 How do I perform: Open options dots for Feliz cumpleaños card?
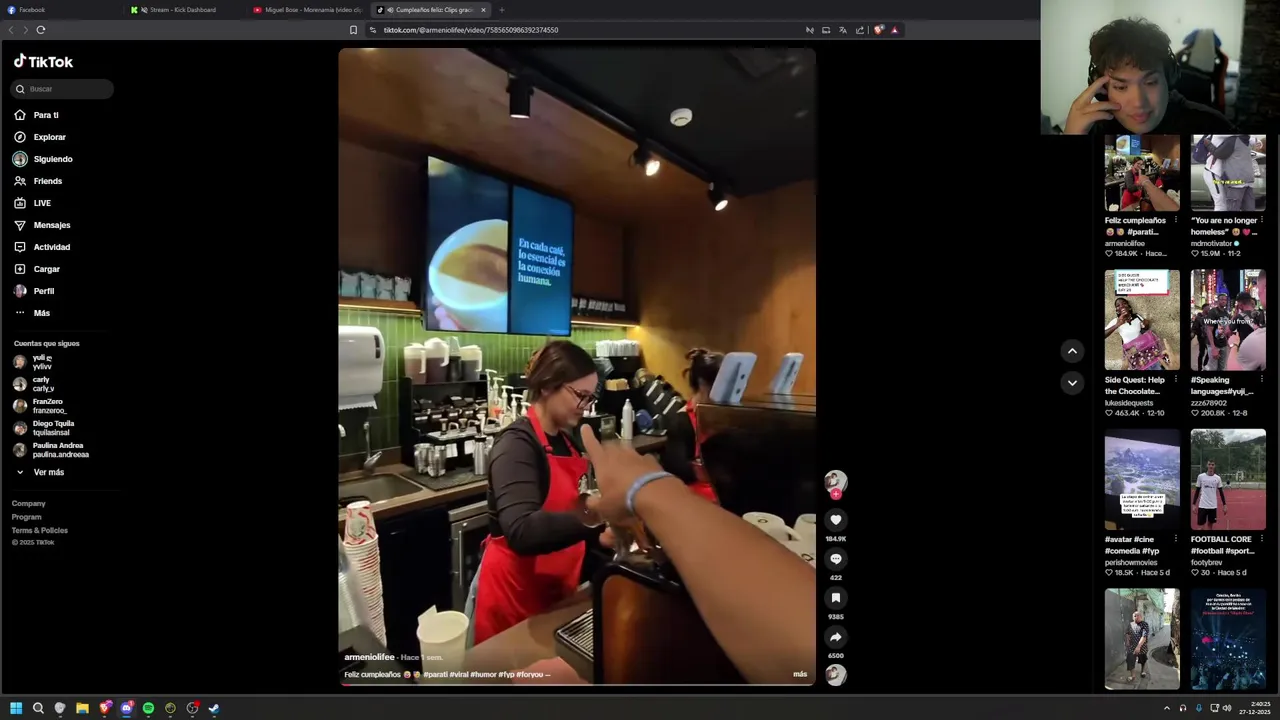coord(1176,220)
